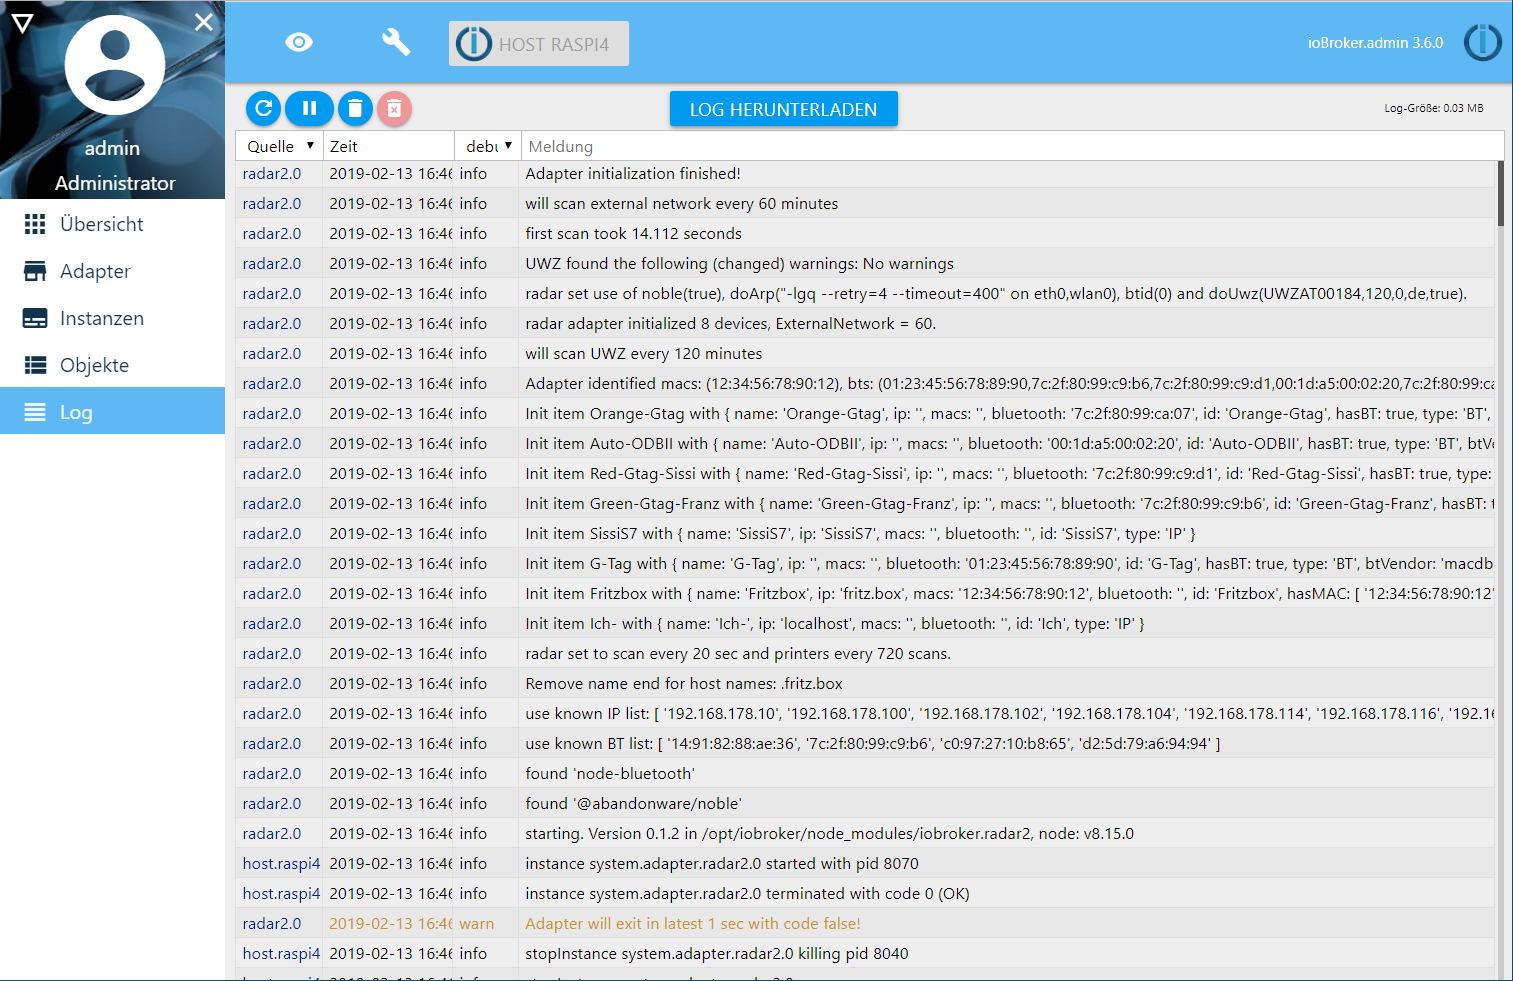
Task: Select 'use known BT list' message
Action: coord(873,744)
